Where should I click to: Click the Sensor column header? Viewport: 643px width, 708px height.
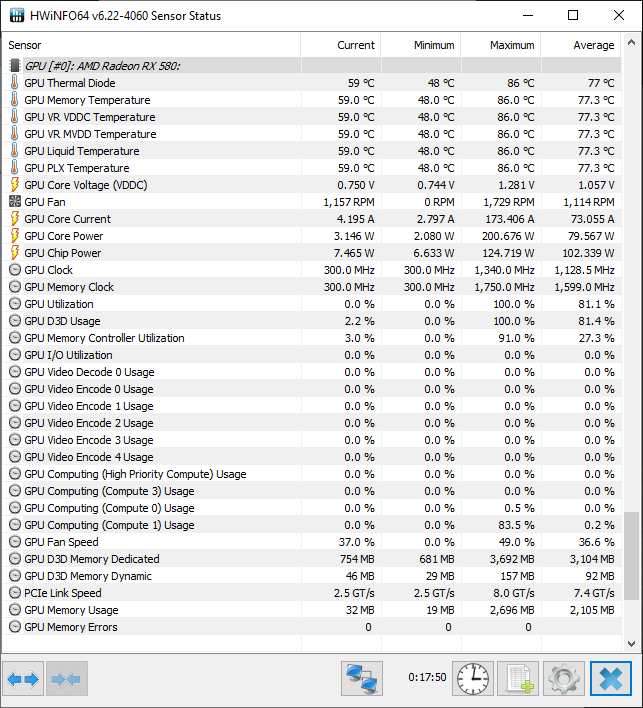(151, 45)
